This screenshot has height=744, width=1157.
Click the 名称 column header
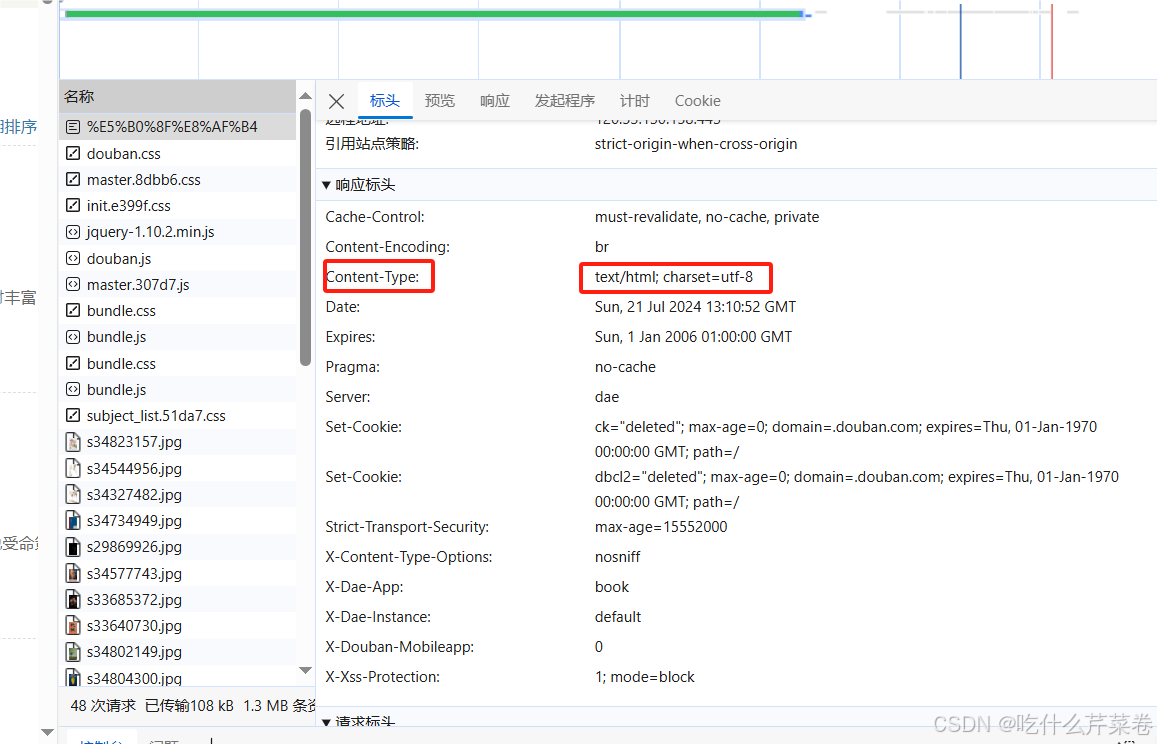[x=177, y=97]
